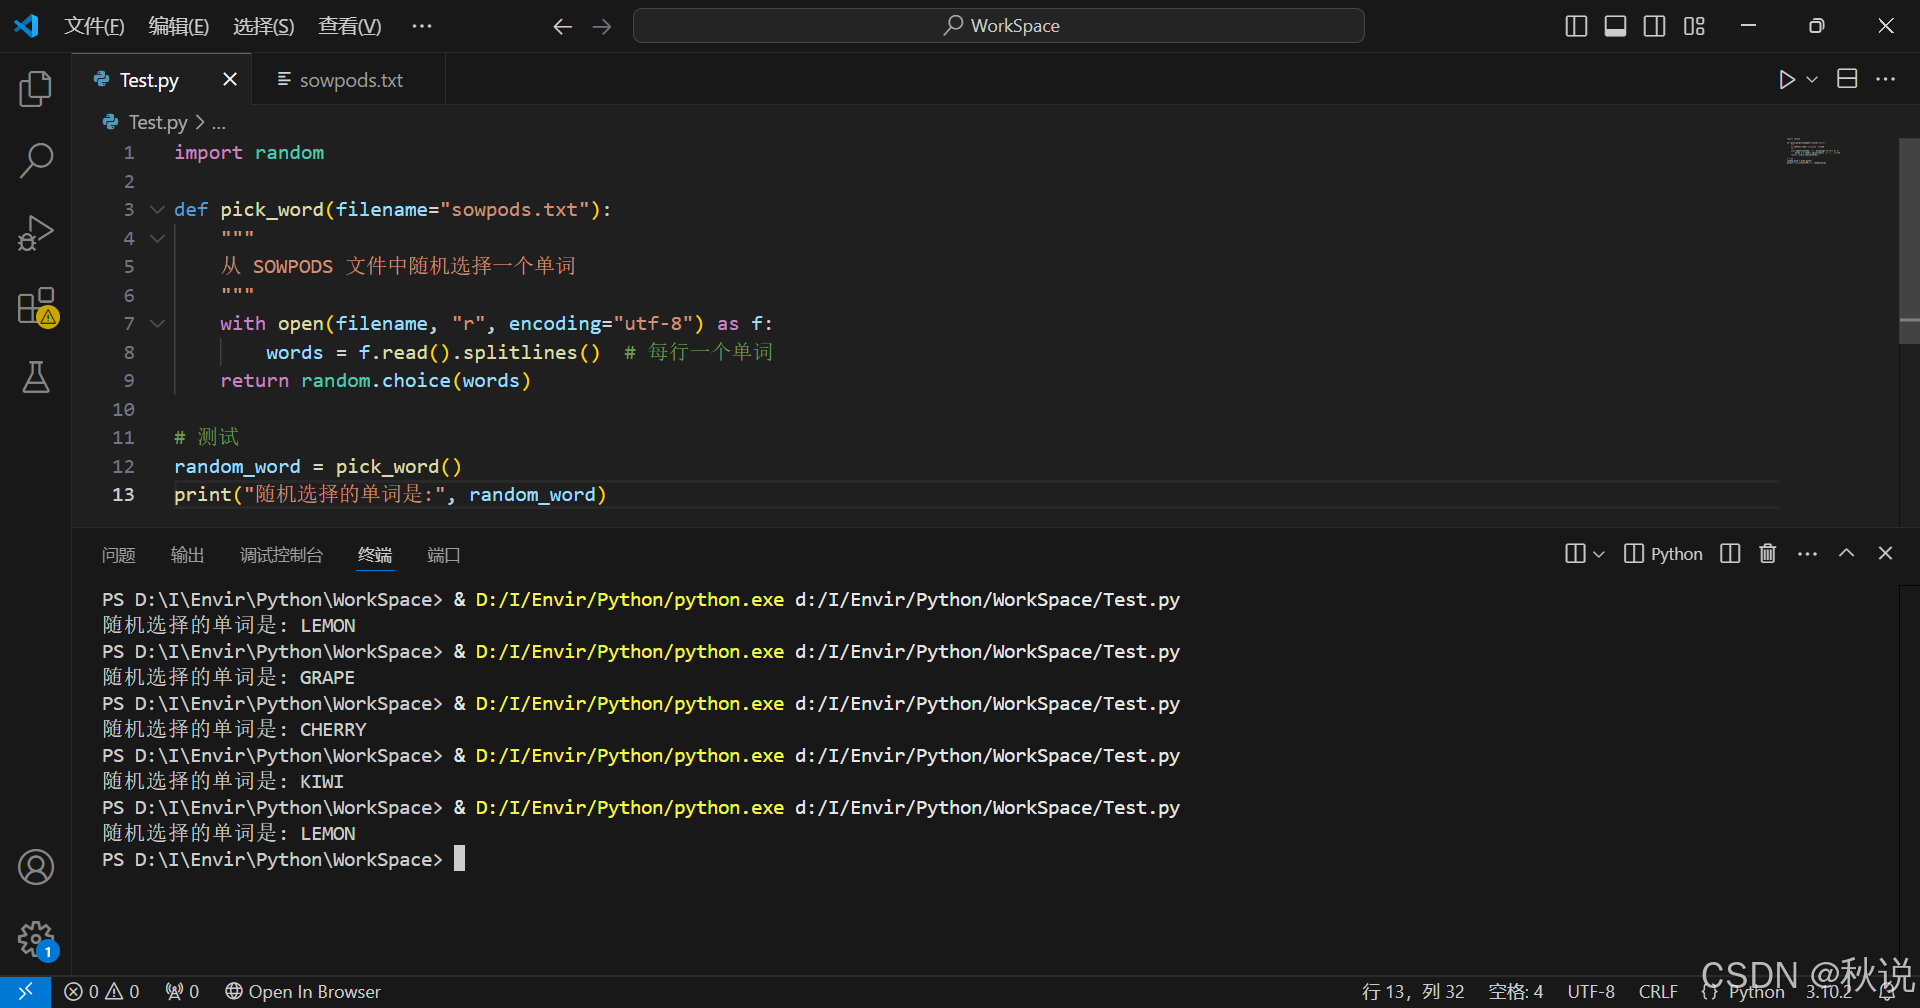
Task: Select the 终端 panel tab
Action: [375, 555]
